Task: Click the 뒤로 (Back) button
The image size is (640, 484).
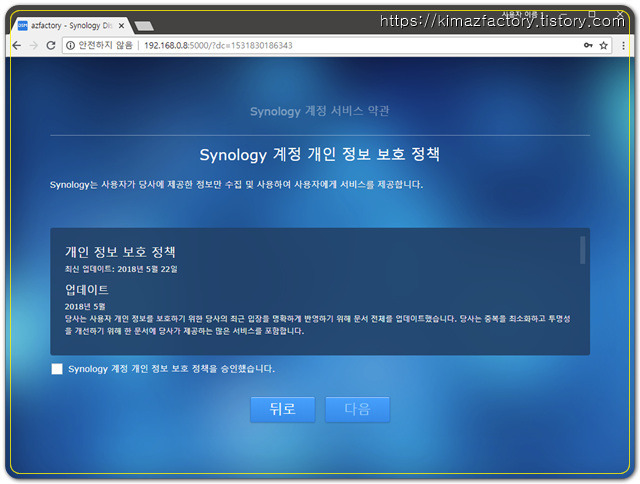Action: click(282, 409)
